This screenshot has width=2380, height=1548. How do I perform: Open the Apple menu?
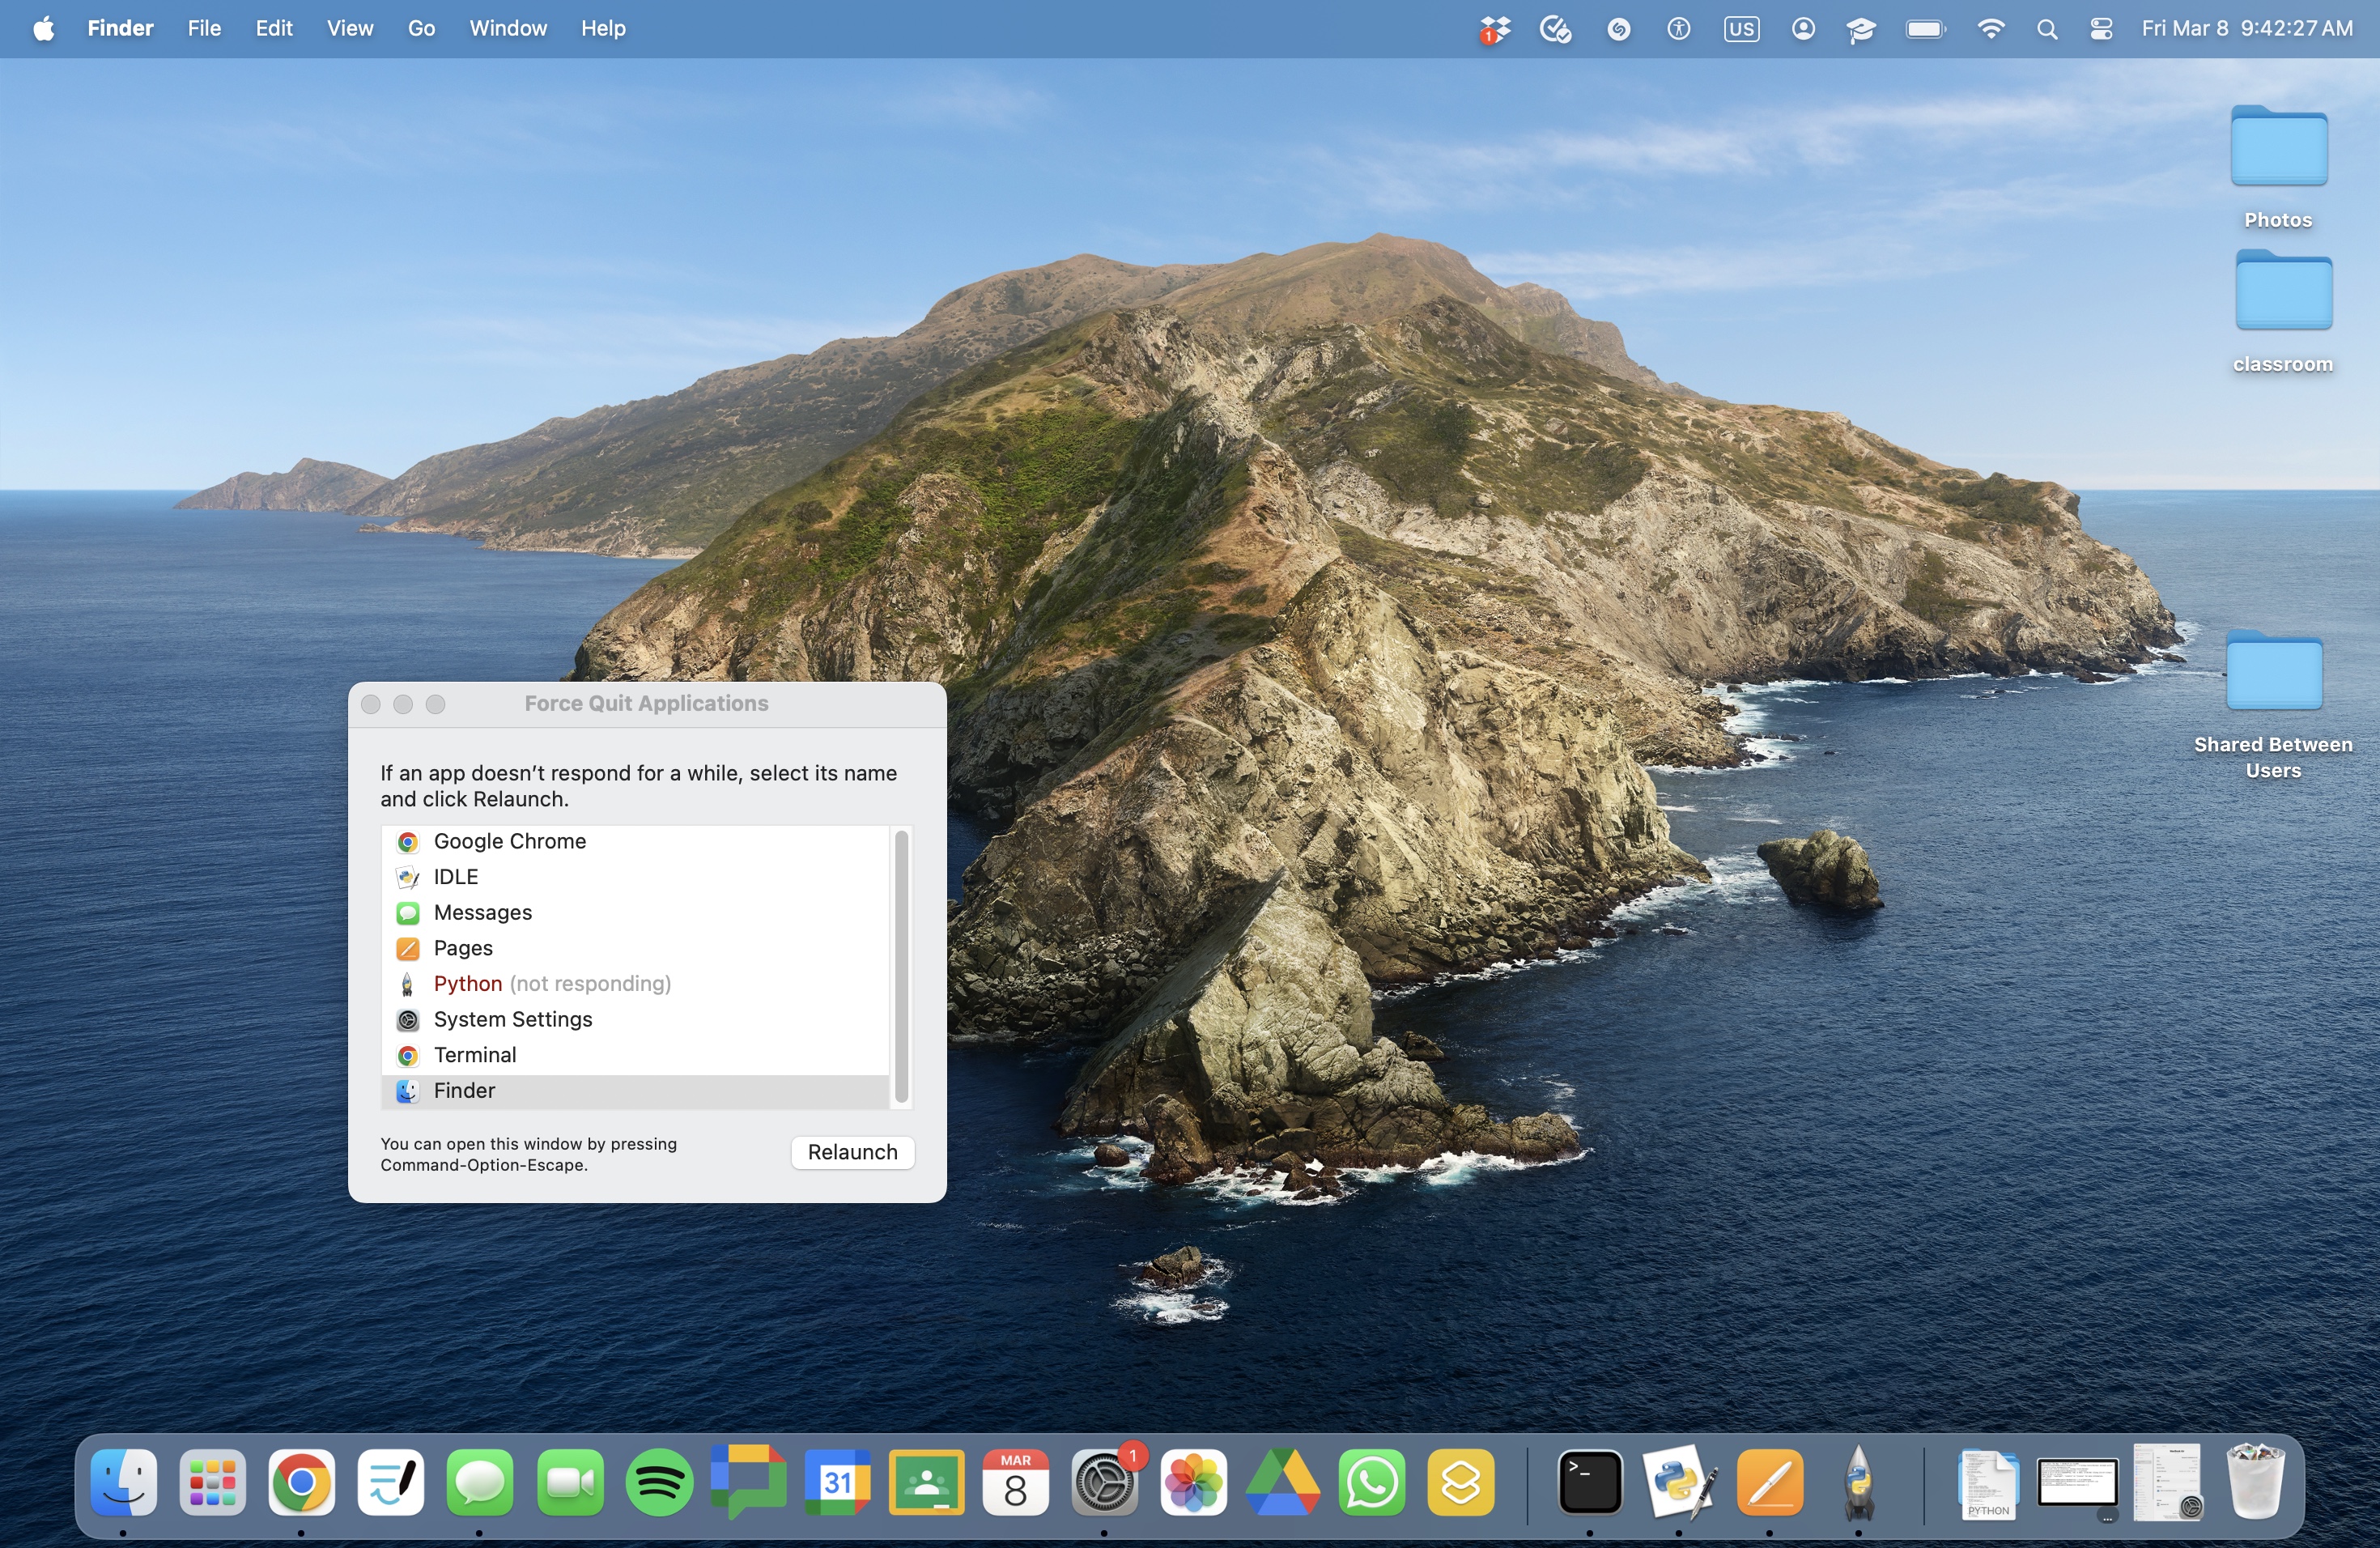[x=43, y=29]
